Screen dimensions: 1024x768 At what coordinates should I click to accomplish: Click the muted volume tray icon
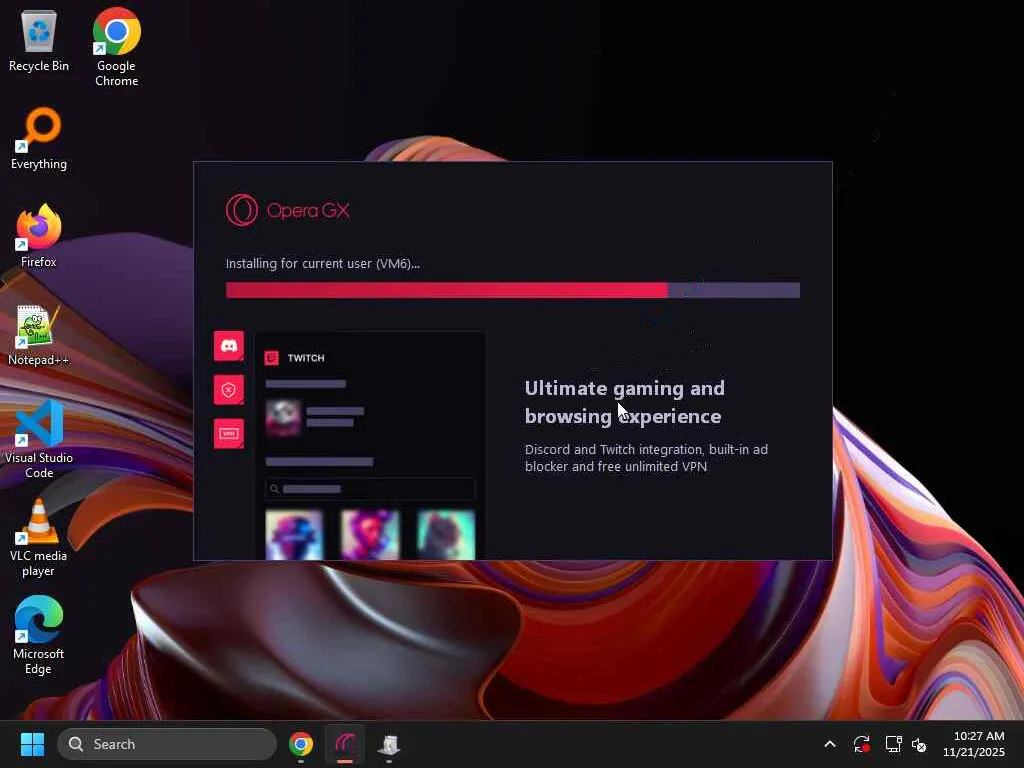(x=919, y=744)
